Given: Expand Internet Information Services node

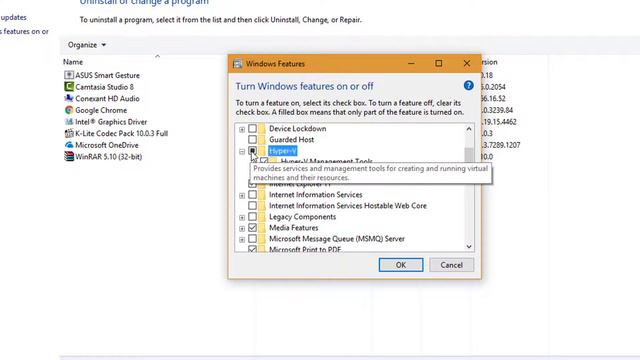Looking at the screenshot, I should [242, 196].
